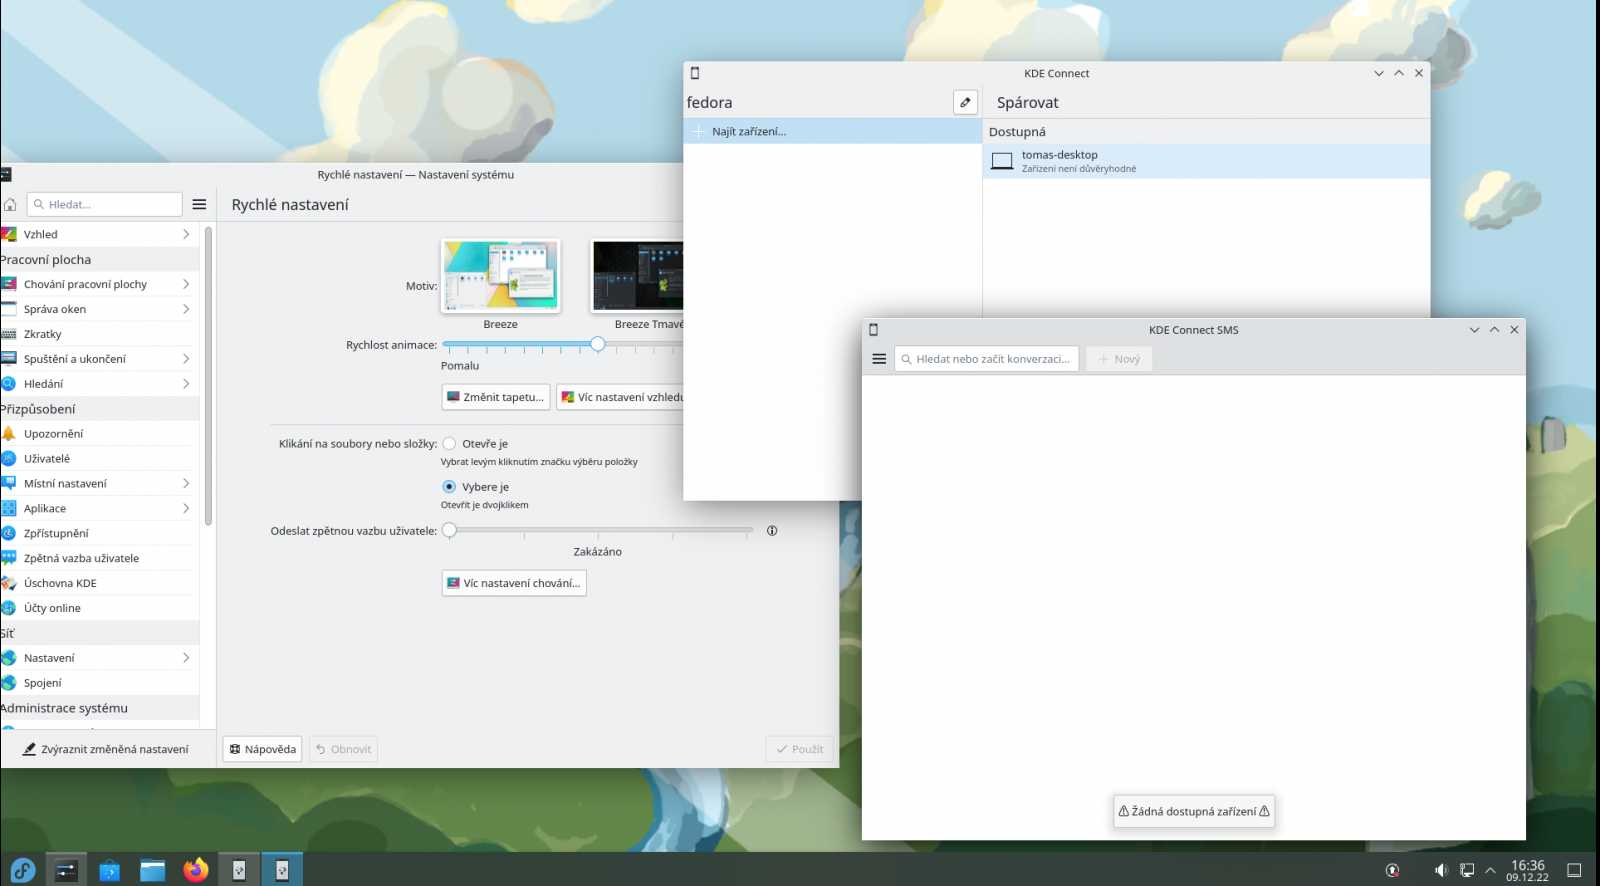This screenshot has width=1600, height=886.
Task: Expand Správa oken chevron
Action: click(x=186, y=309)
